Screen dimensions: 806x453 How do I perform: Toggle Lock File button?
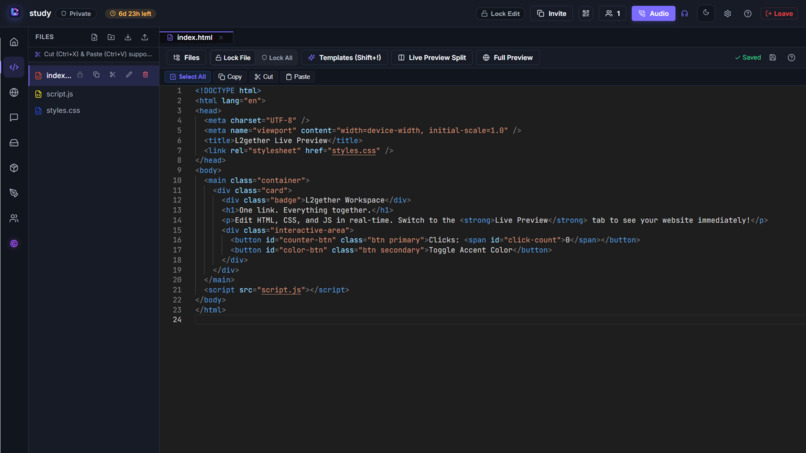(x=233, y=58)
